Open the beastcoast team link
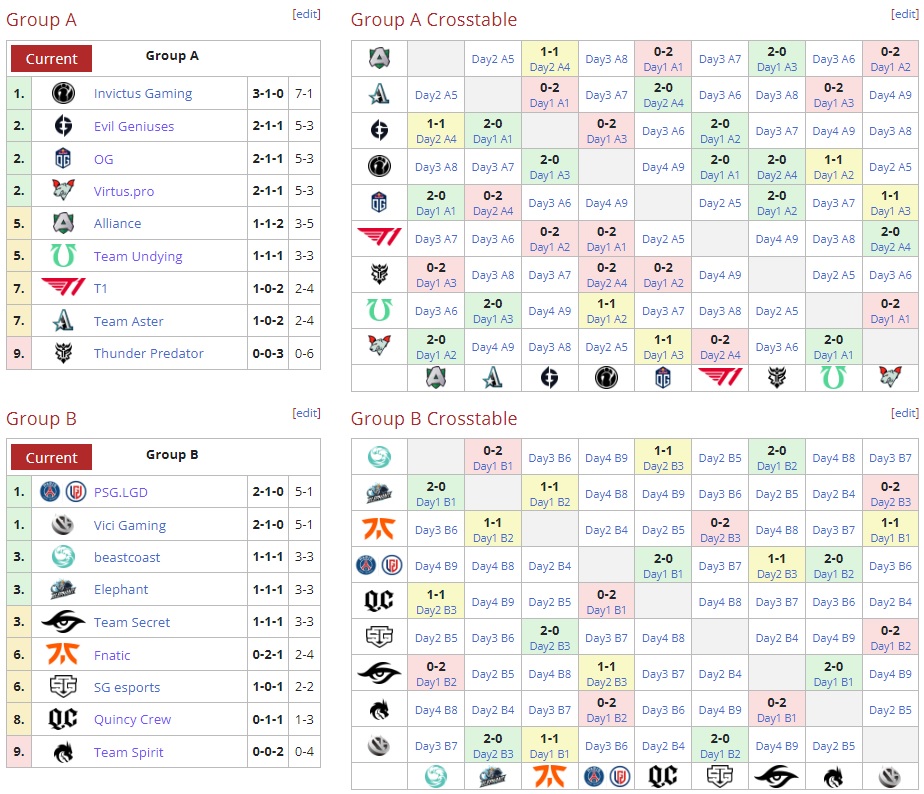This screenshot has width=924, height=794. (x=127, y=557)
